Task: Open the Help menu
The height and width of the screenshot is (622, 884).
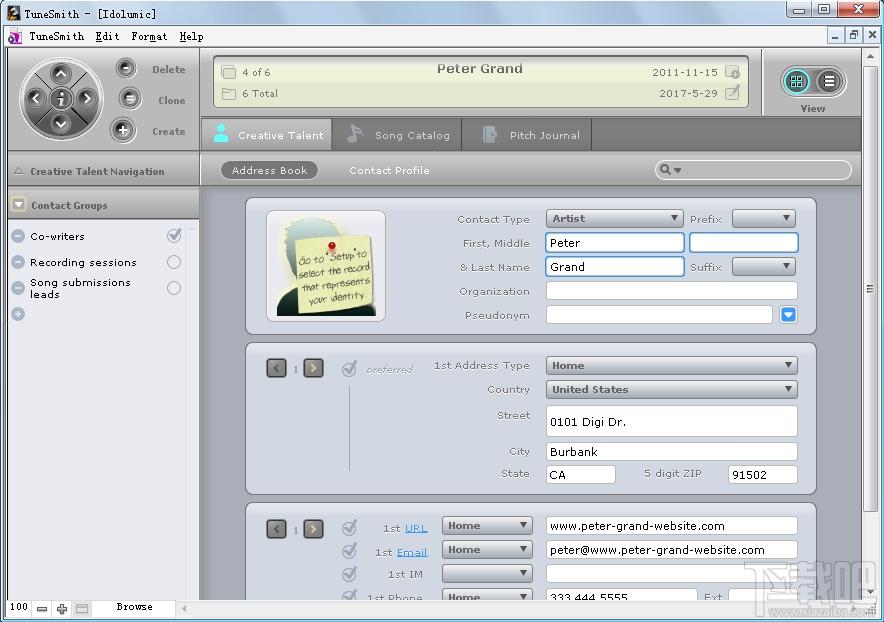Action: pos(191,36)
